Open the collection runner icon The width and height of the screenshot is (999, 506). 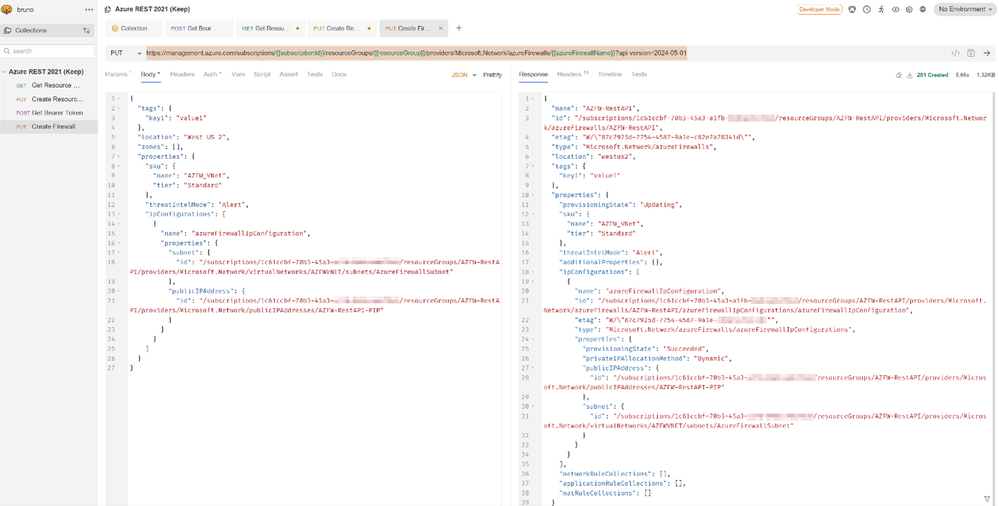click(x=881, y=10)
